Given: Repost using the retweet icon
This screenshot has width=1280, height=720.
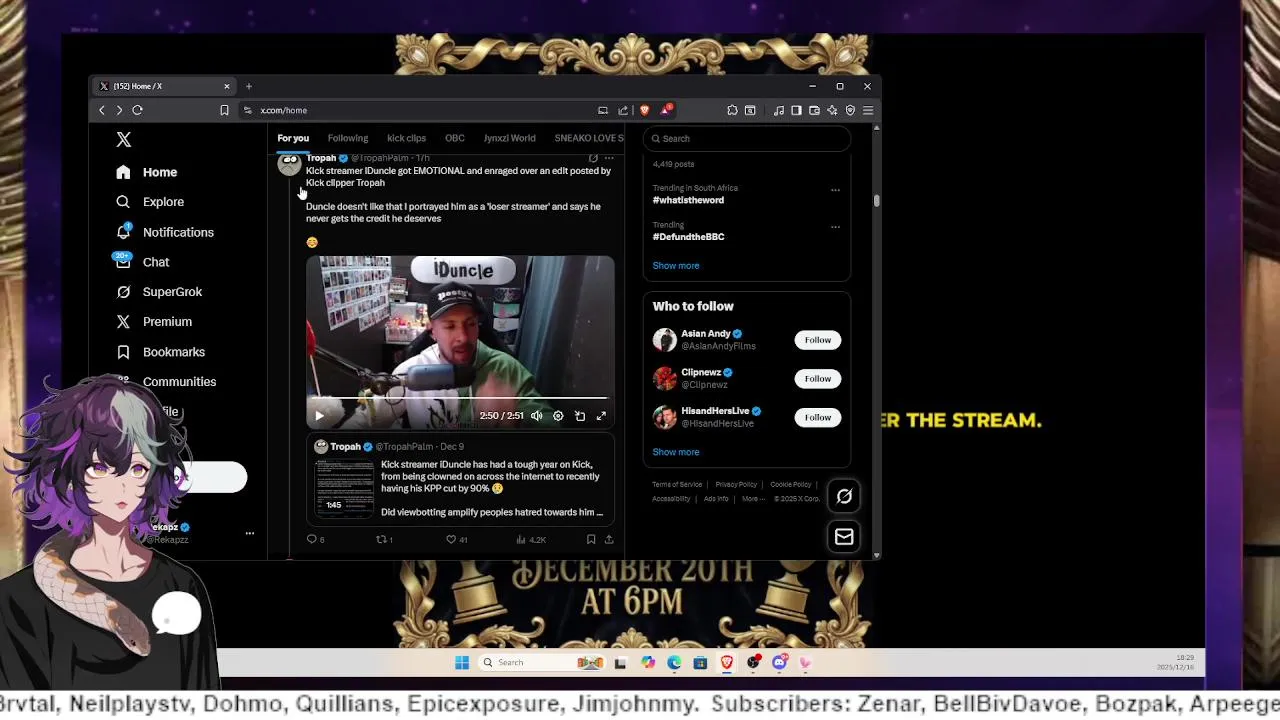Looking at the screenshot, I should [x=381, y=540].
